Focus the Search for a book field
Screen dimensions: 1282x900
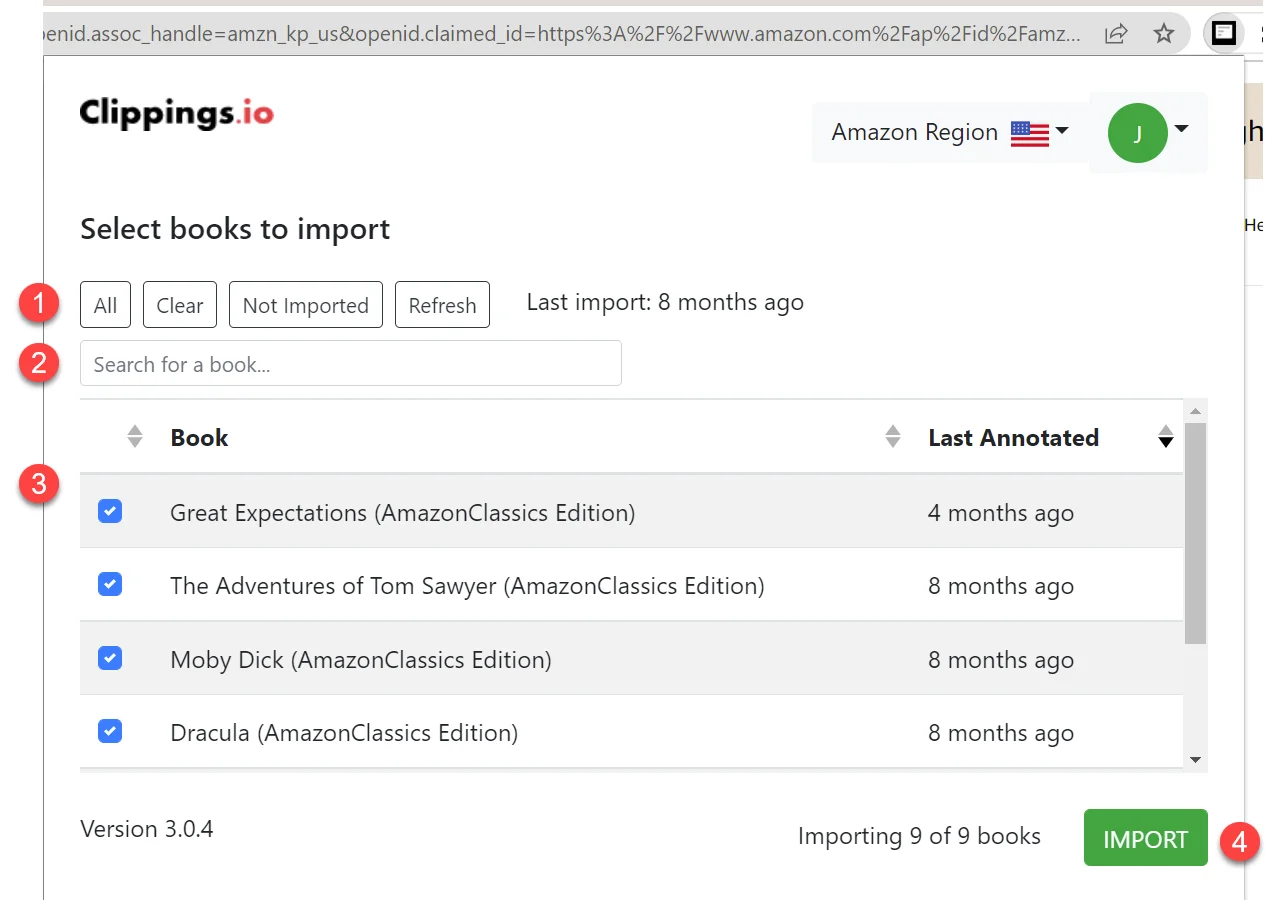point(351,363)
